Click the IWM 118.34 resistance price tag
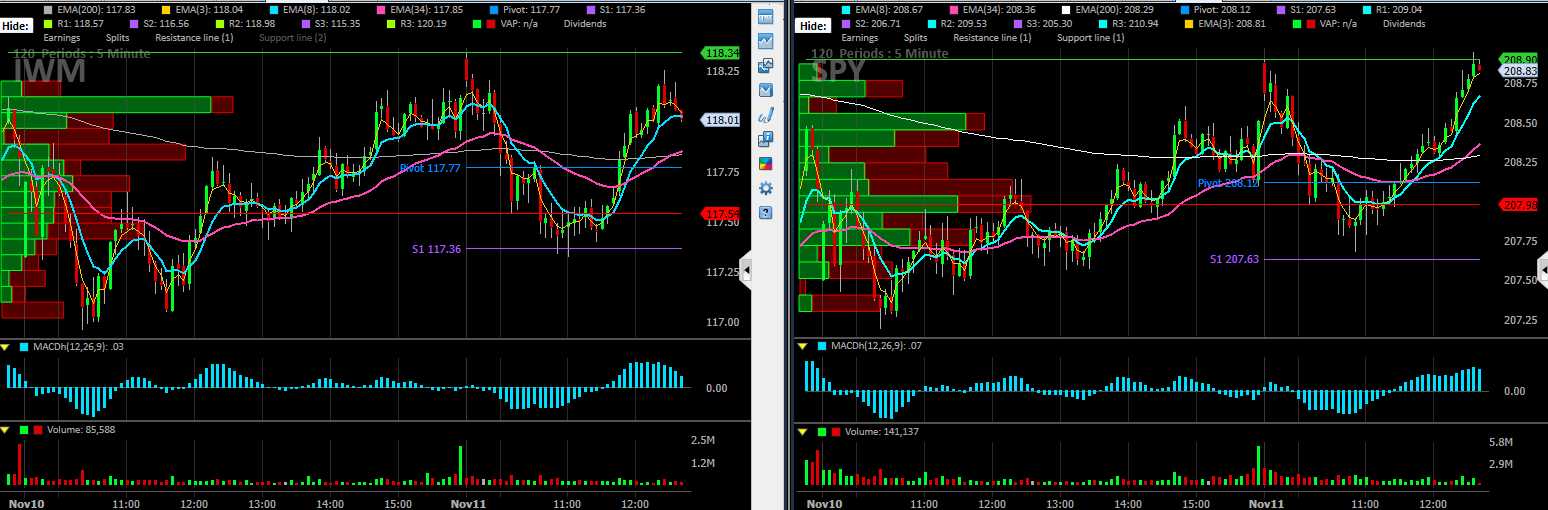Viewport: 1548px width, 510px height. point(720,53)
